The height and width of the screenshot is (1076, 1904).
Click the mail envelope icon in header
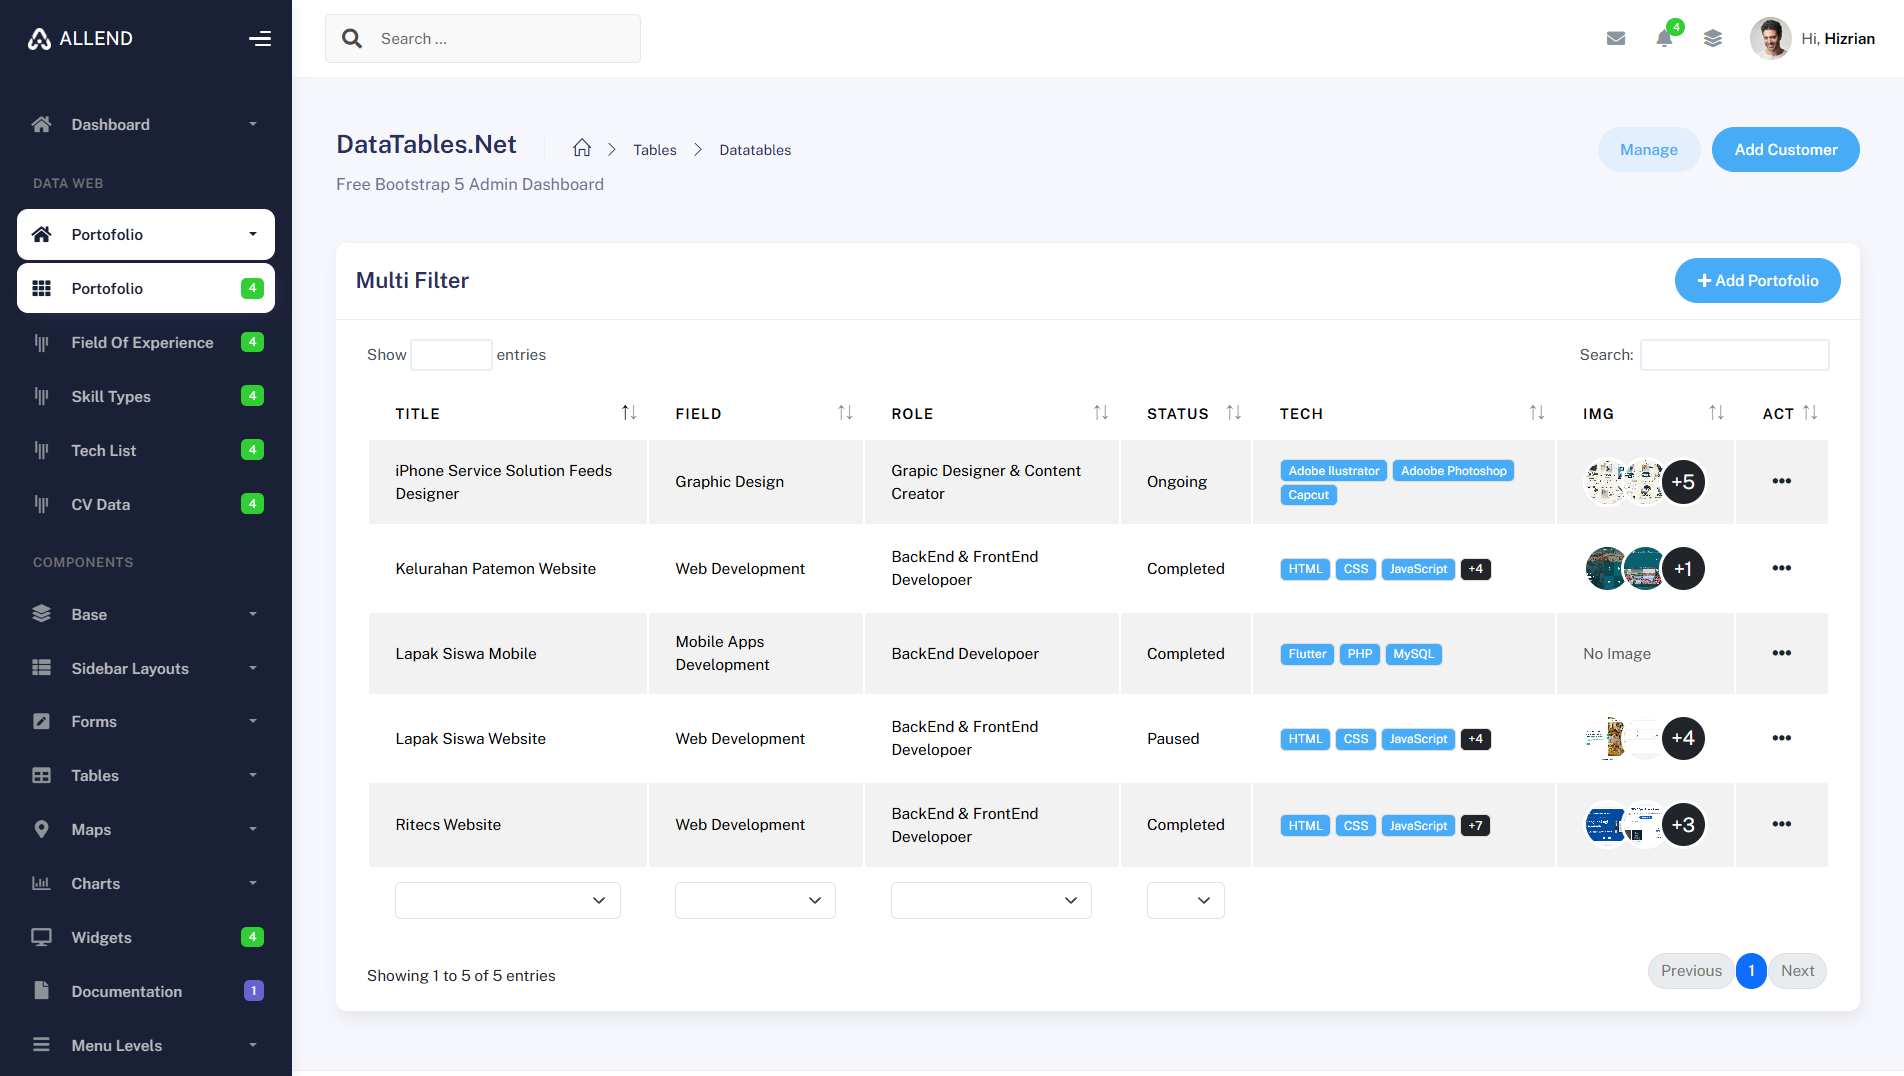1615,38
